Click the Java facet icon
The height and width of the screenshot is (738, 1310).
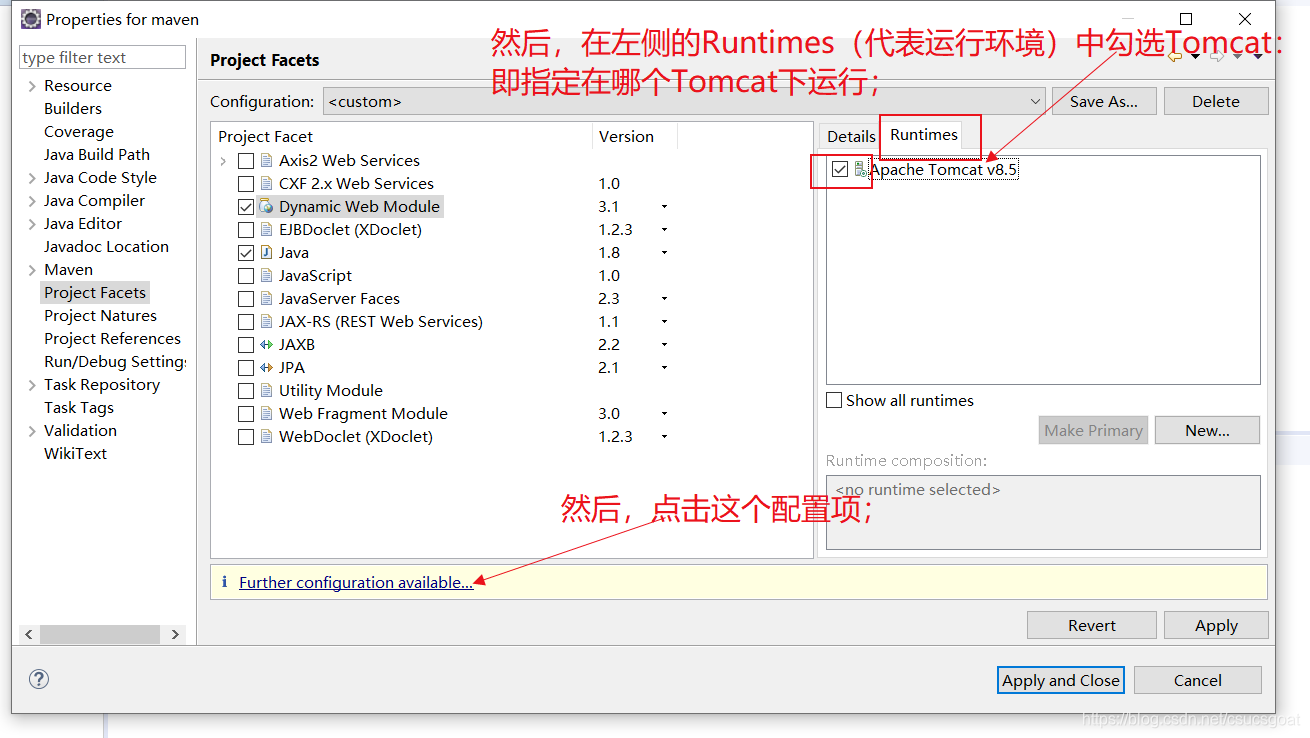266,253
